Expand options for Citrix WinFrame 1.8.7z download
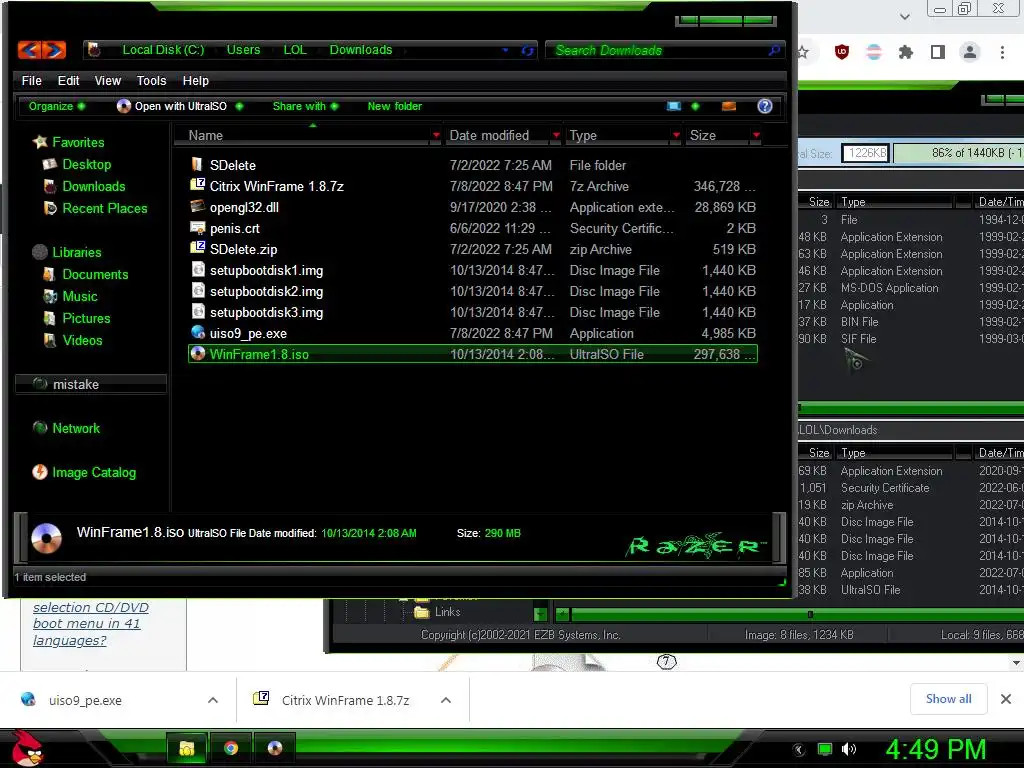The image size is (1024, 768). coord(446,700)
